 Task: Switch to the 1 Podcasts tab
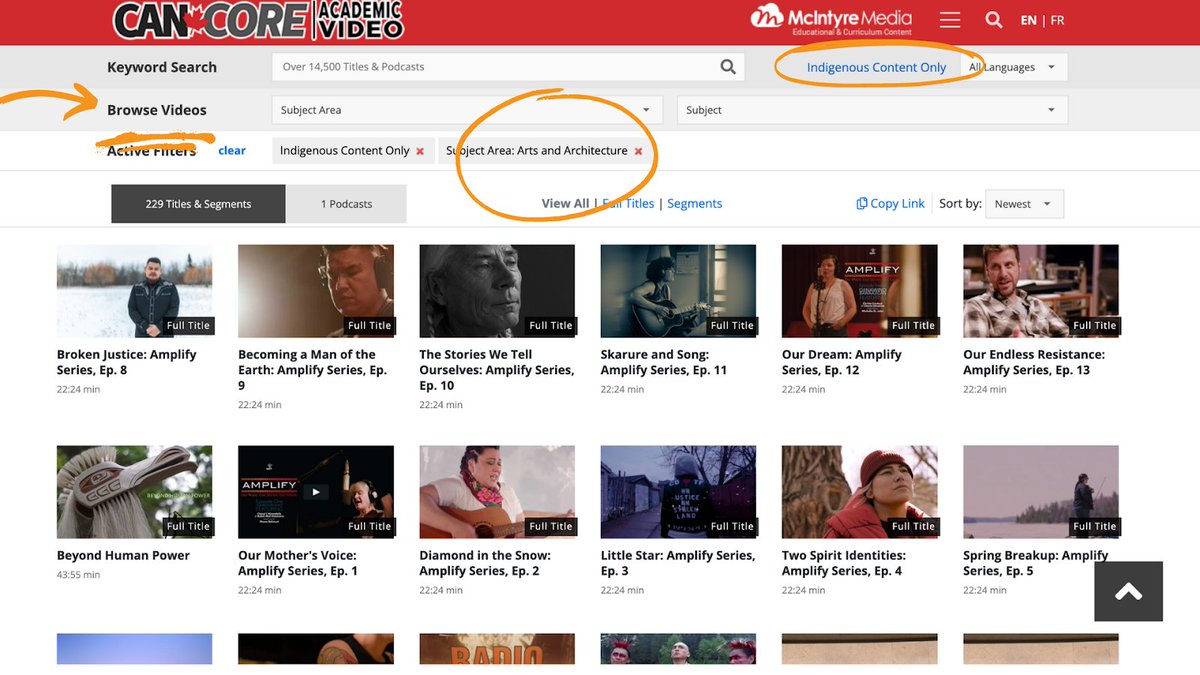(347, 203)
